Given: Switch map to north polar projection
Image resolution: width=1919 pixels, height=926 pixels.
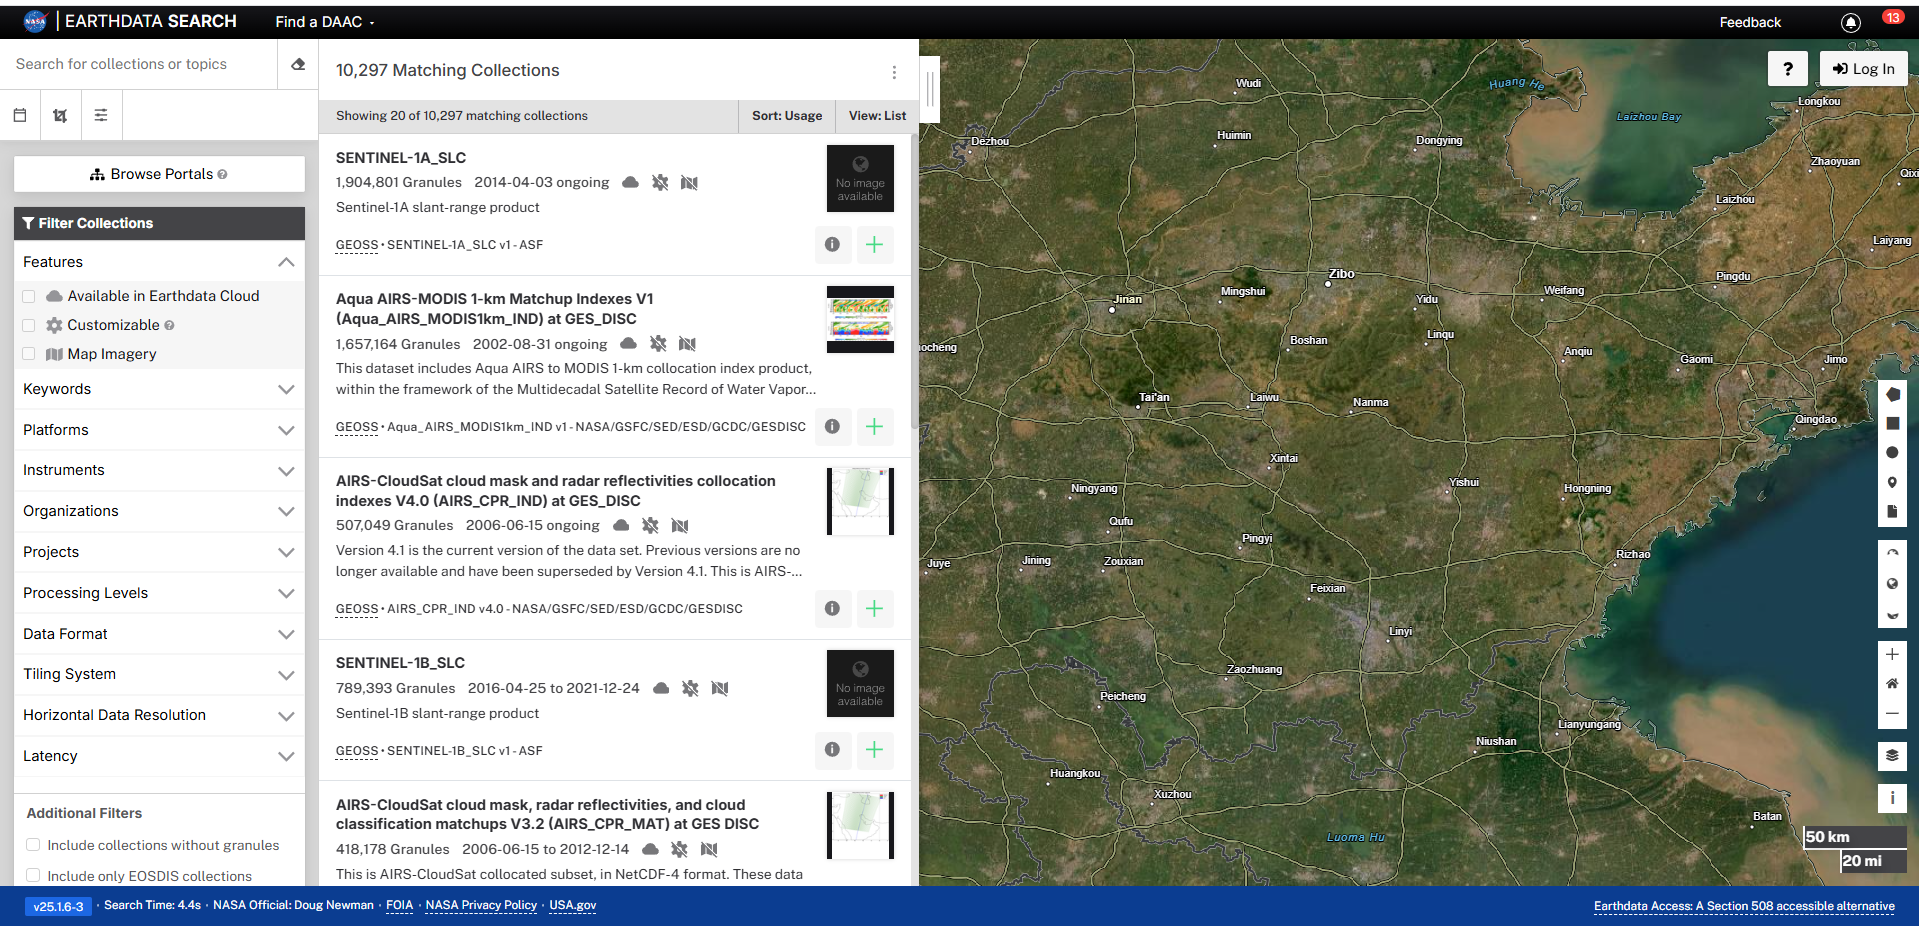Looking at the screenshot, I should [x=1892, y=553].
